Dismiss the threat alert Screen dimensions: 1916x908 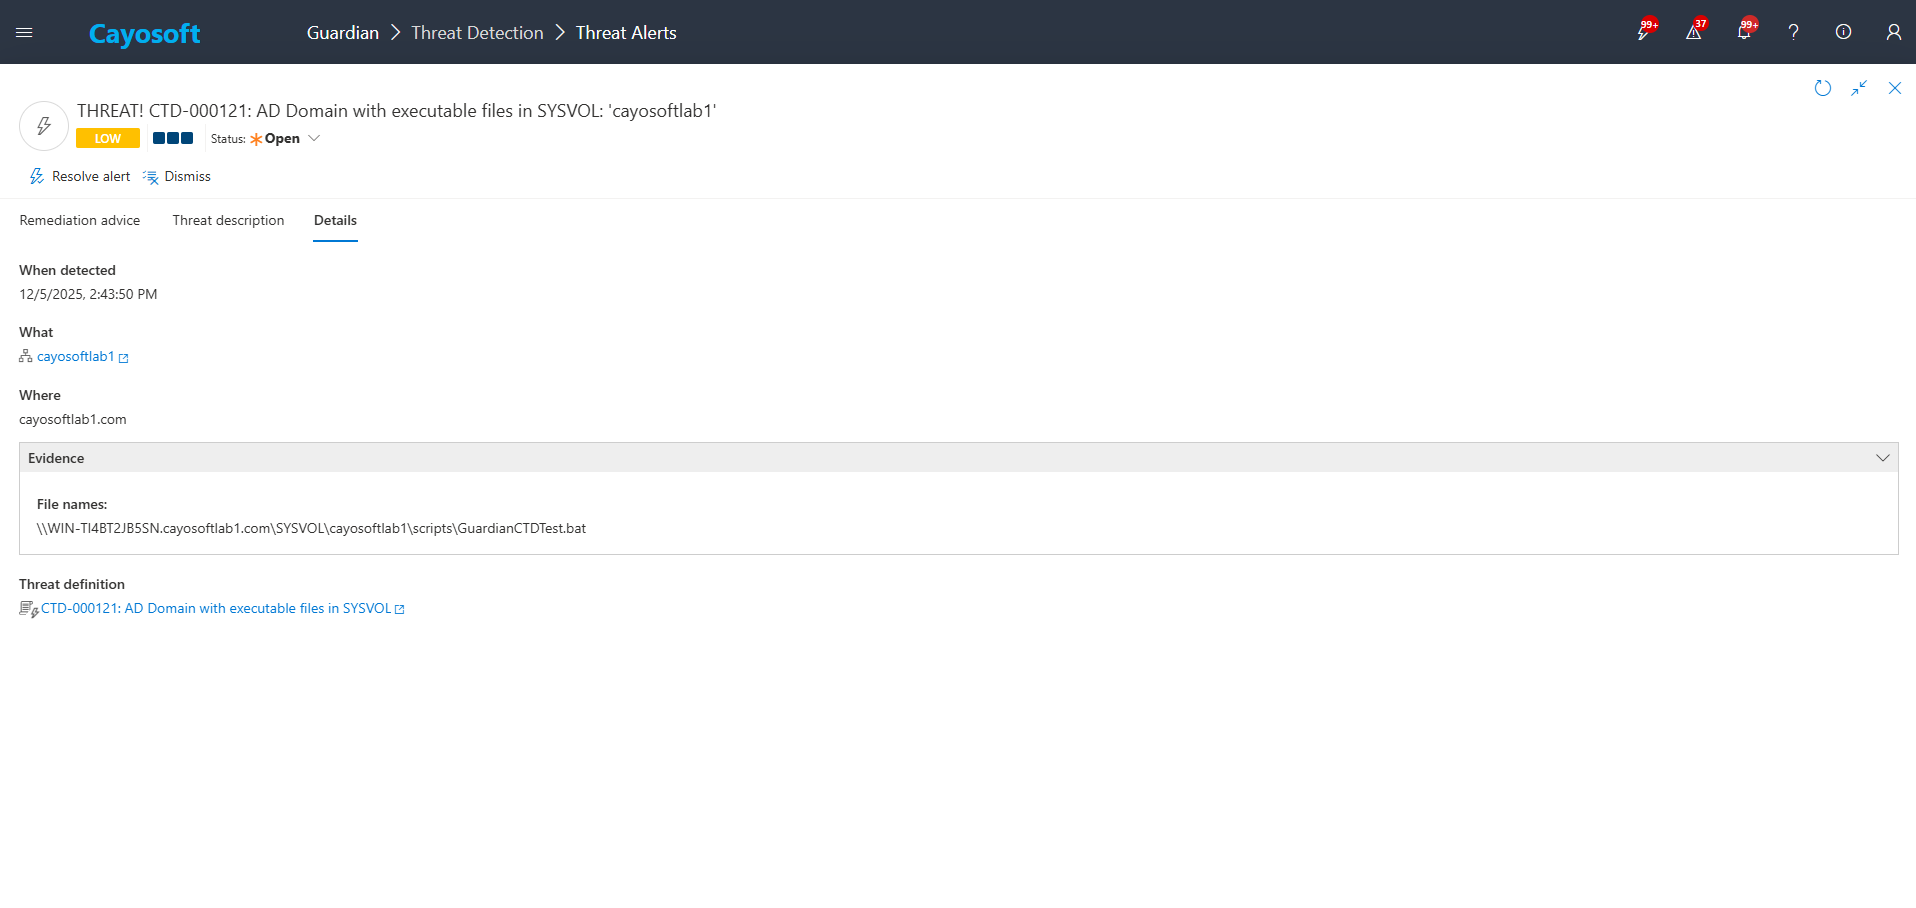point(177,177)
